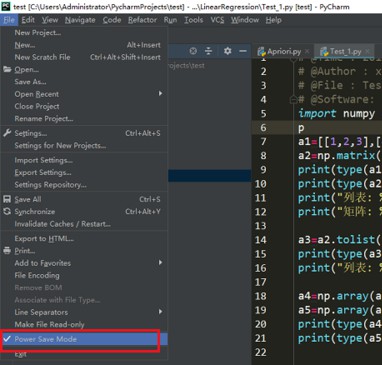This screenshot has width=382, height=365.
Task: Open Settings... with wrench icon
Action: coord(83,133)
